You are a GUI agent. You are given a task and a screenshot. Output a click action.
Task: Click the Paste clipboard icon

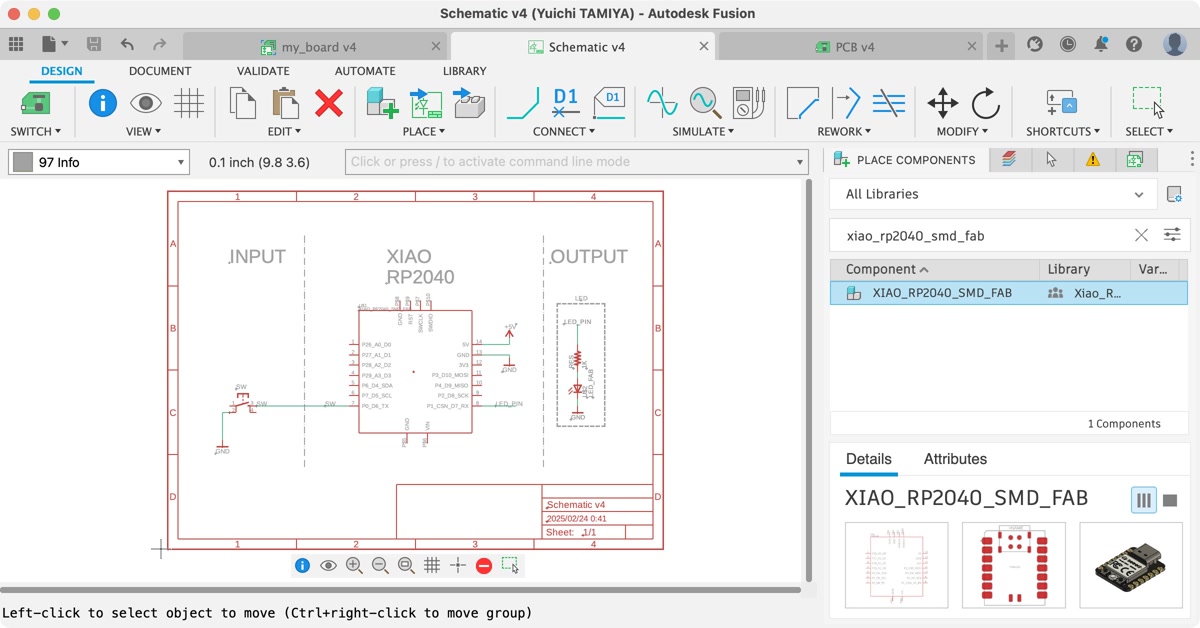[285, 103]
